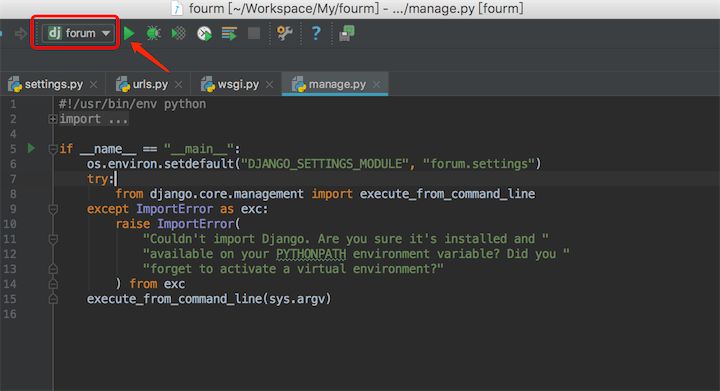Open help with the question mark icon
This screenshot has height=391, width=720.
pos(316,33)
